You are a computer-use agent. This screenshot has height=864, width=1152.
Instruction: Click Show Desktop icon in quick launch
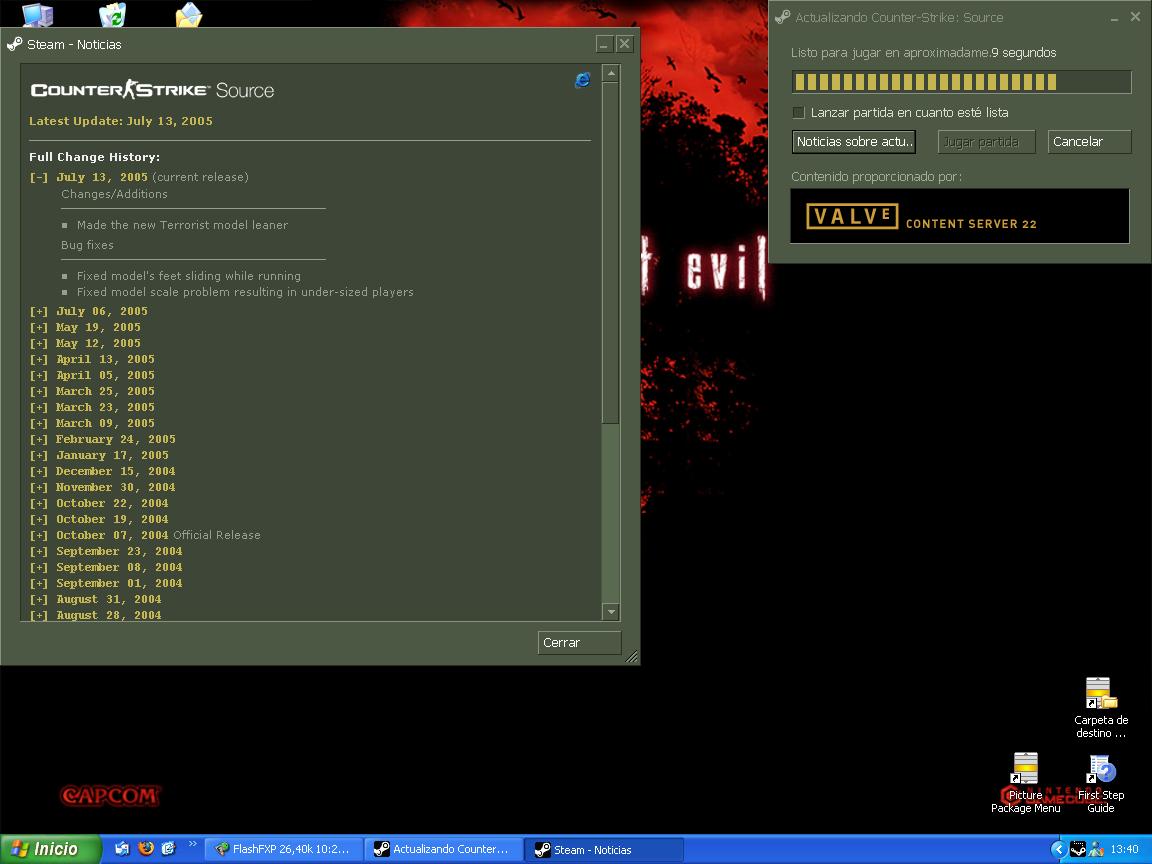point(122,849)
